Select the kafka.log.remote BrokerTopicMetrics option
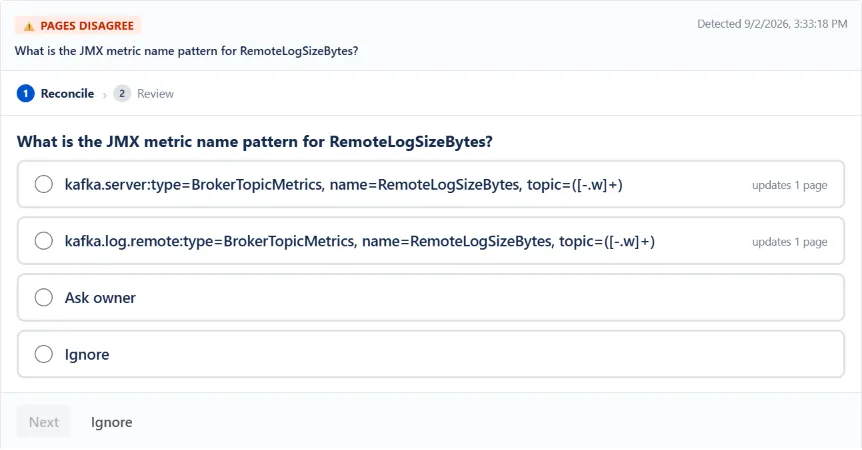This screenshot has height=450, width=862. (430, 241)
